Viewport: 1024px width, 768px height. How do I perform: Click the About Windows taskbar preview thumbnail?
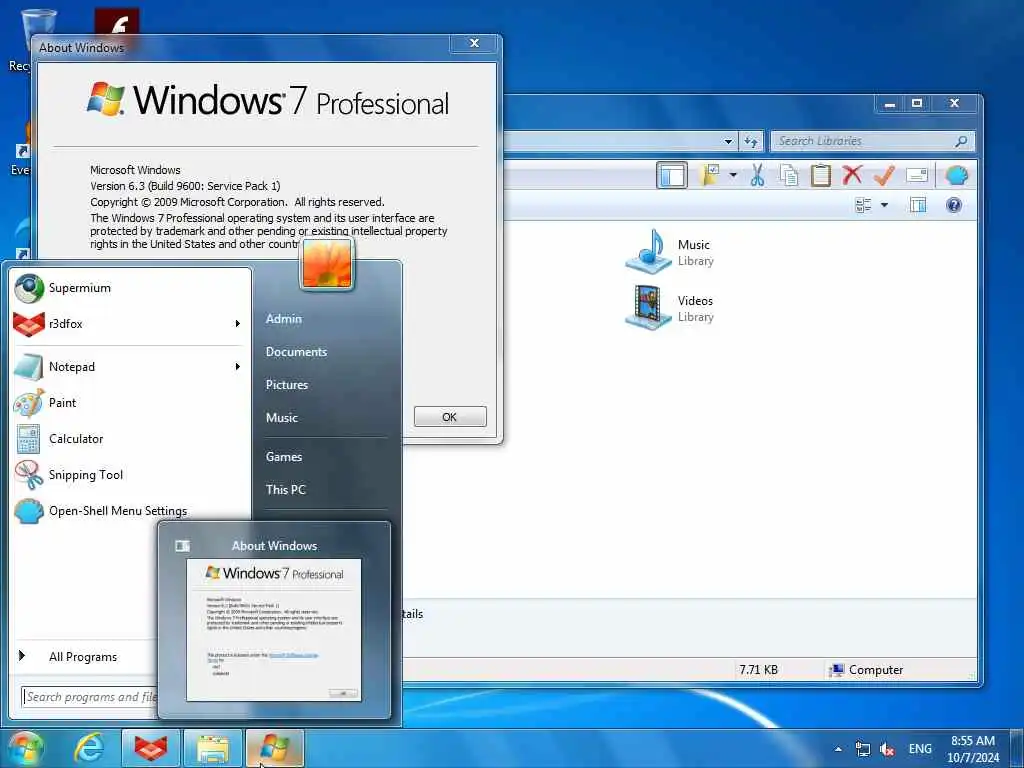[274, 630]
